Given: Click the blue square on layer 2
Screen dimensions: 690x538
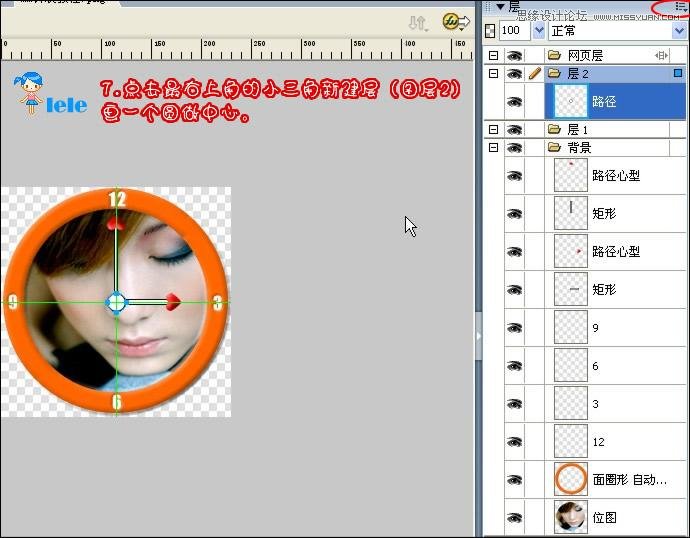Looking at the screenshot, I should pos(678,74).
